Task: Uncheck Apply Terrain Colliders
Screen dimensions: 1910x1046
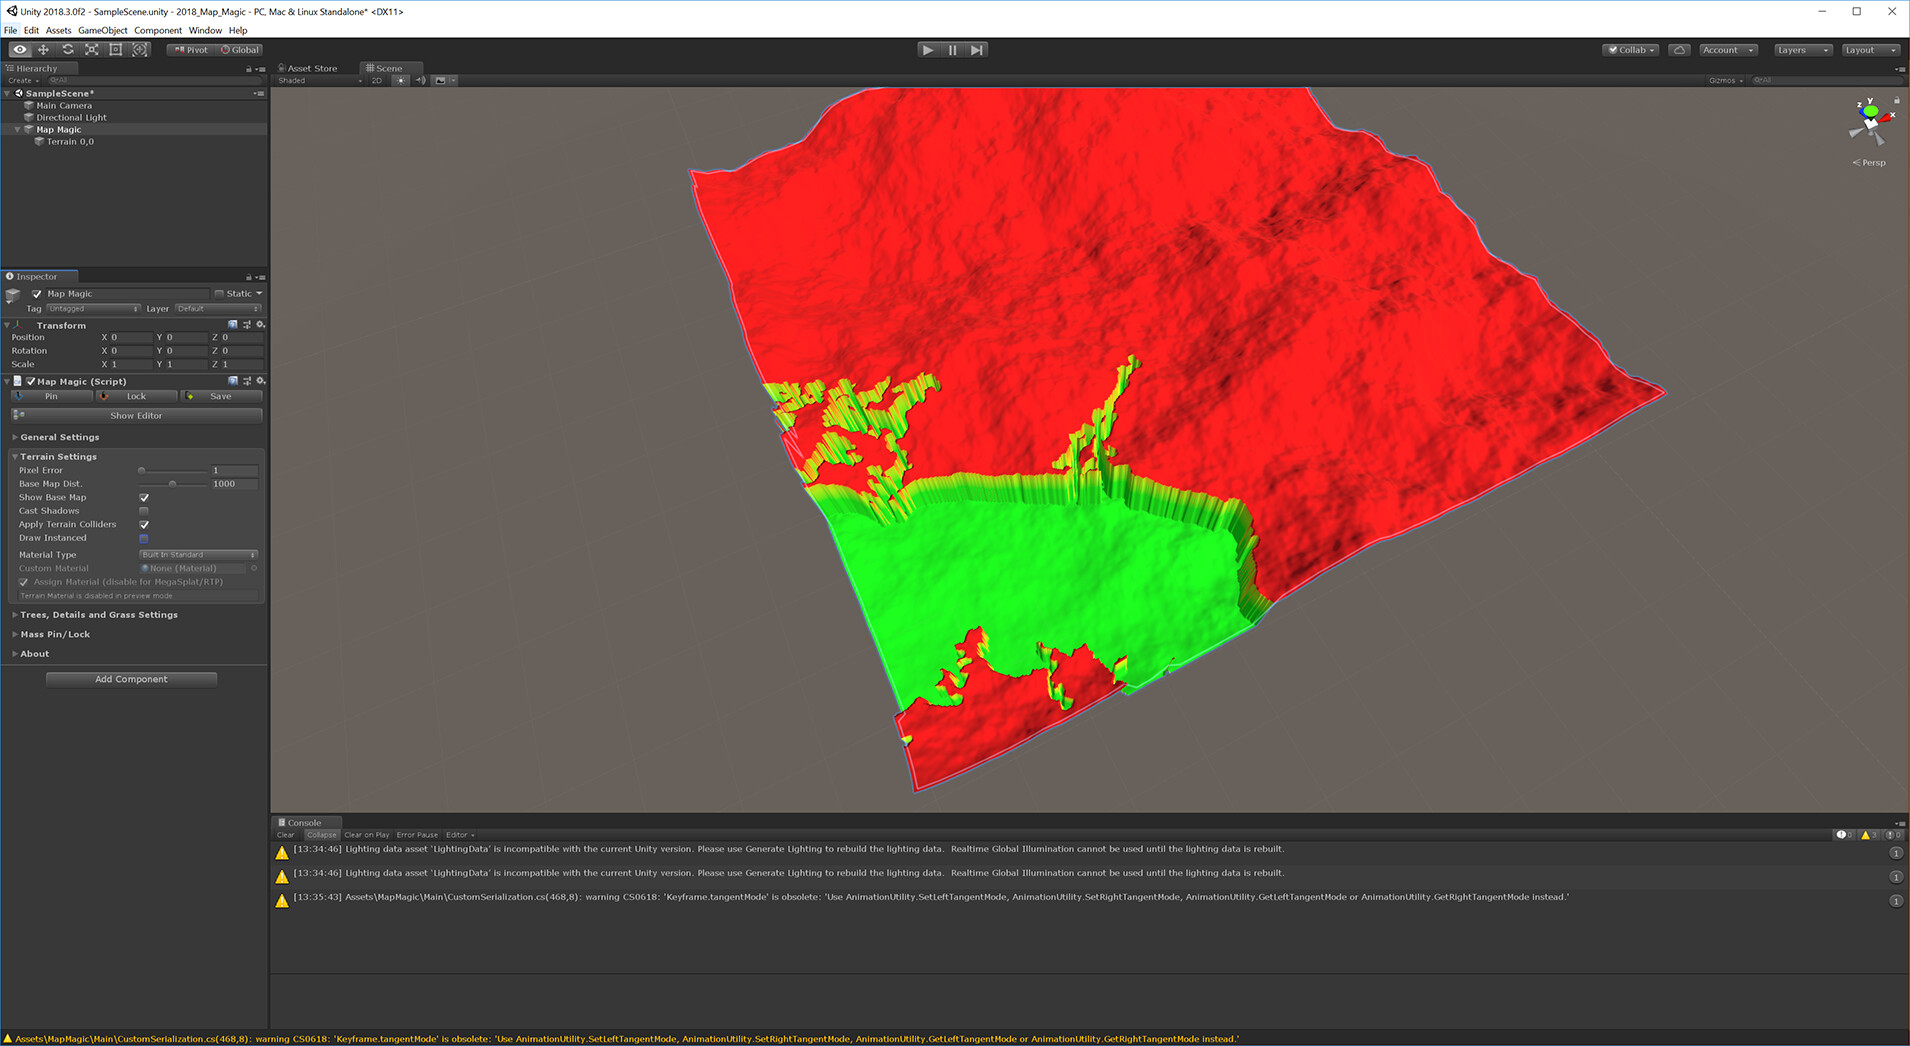Action: pos(144,524)
